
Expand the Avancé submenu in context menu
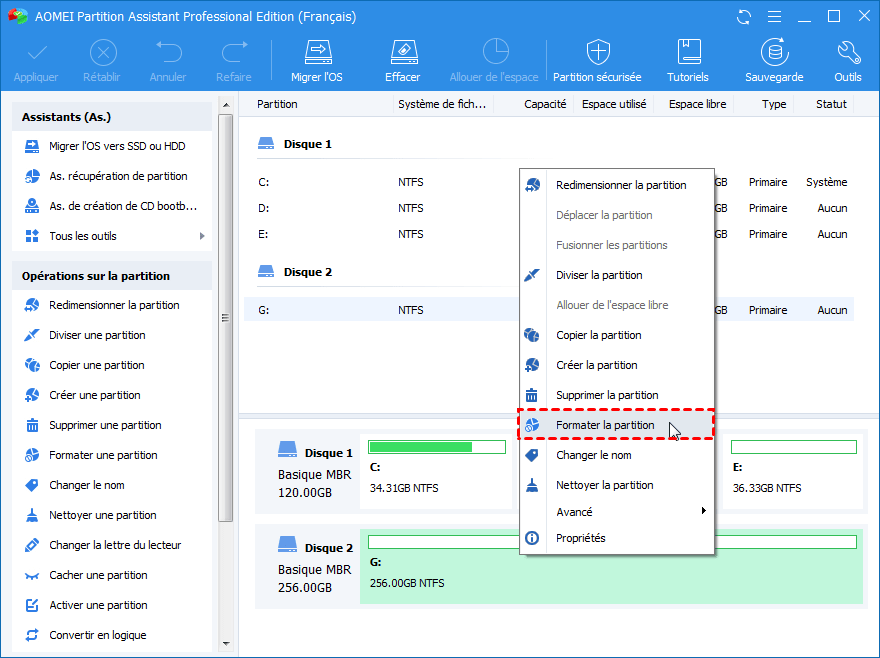[x=616, y=512]
